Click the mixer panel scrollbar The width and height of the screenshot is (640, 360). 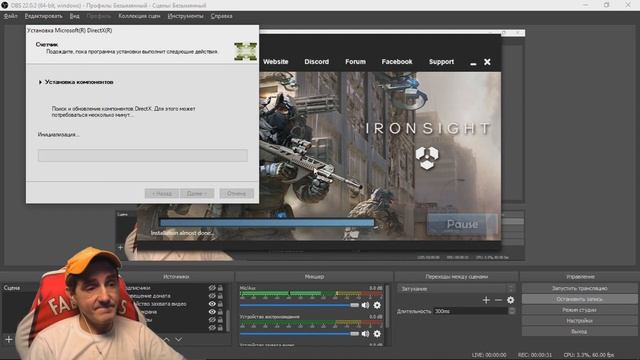(x=387, y=306)
